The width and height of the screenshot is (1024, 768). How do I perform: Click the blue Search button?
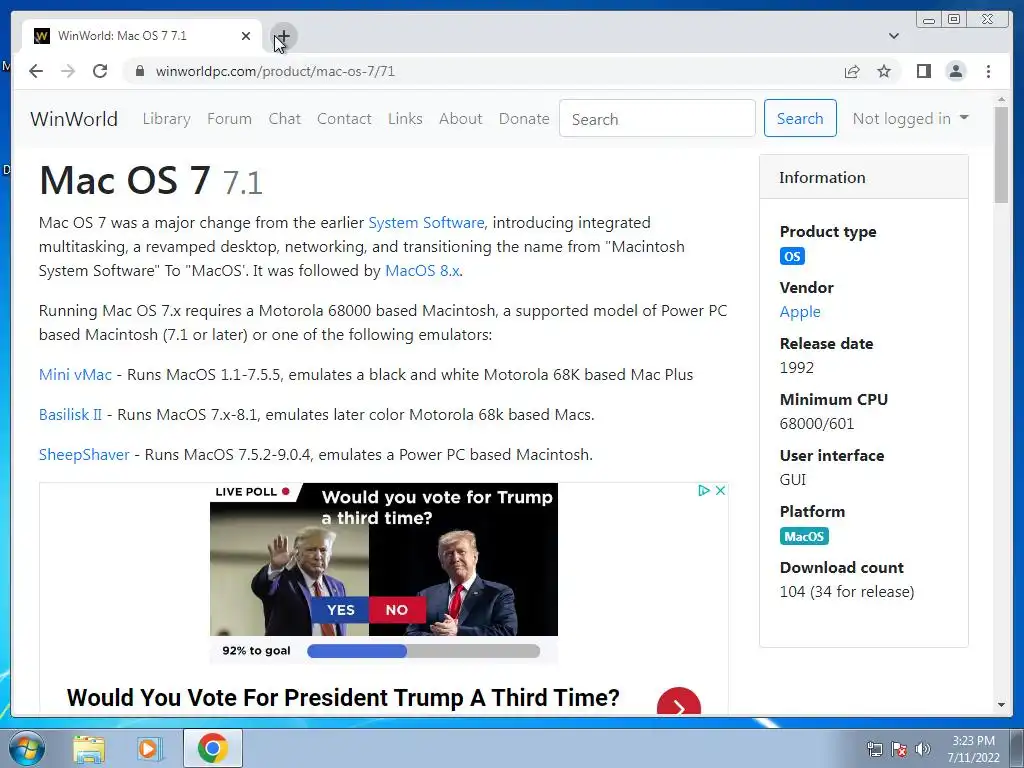coord(800,118)
